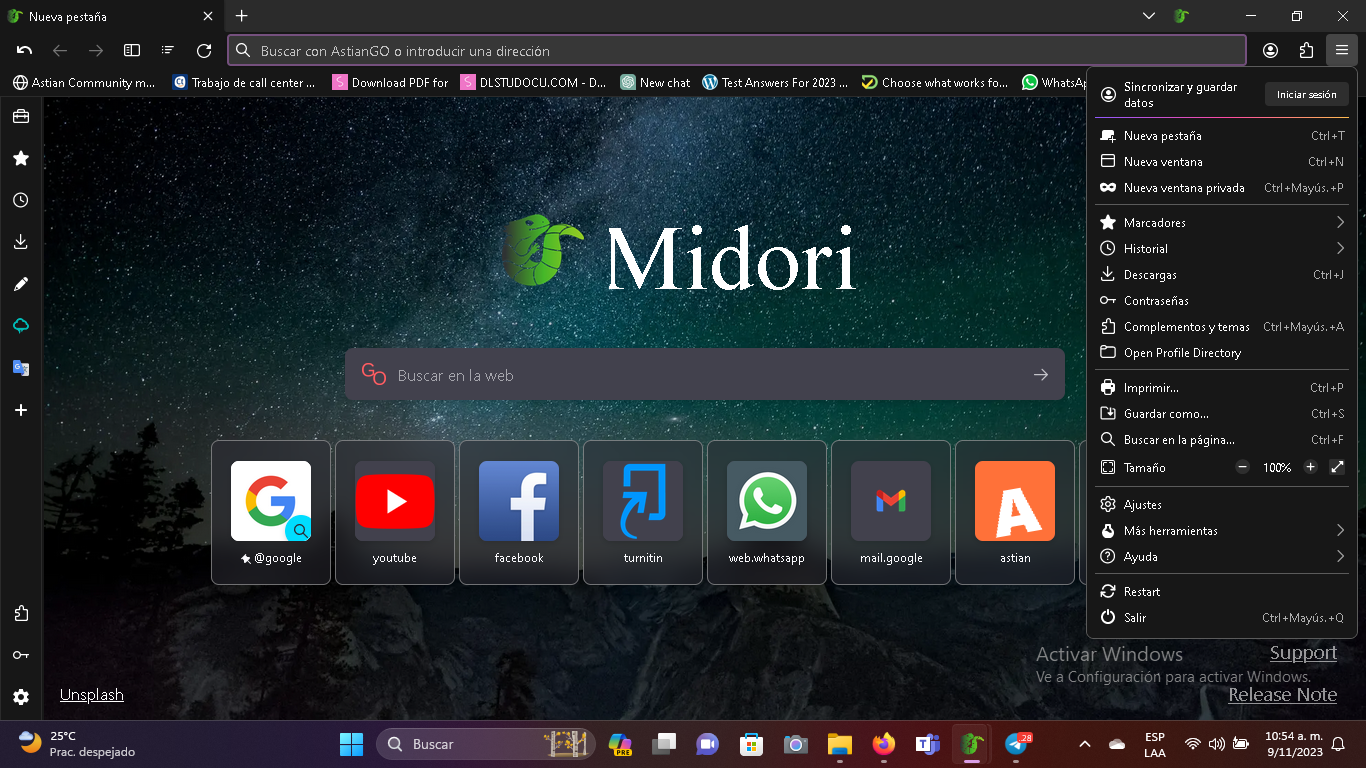Reset zoom by clicking 100%
1366x768 pixels.
1277,467
